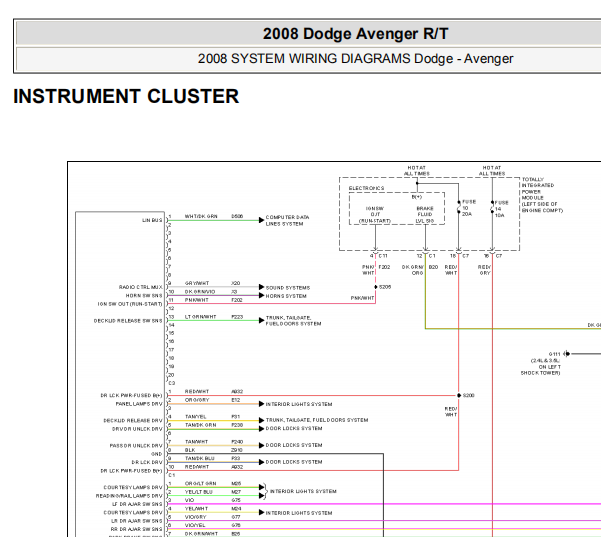Click the 'LT GRN/WHT' wire color label
Screen dimensions: 601x537
pos(200,317)
